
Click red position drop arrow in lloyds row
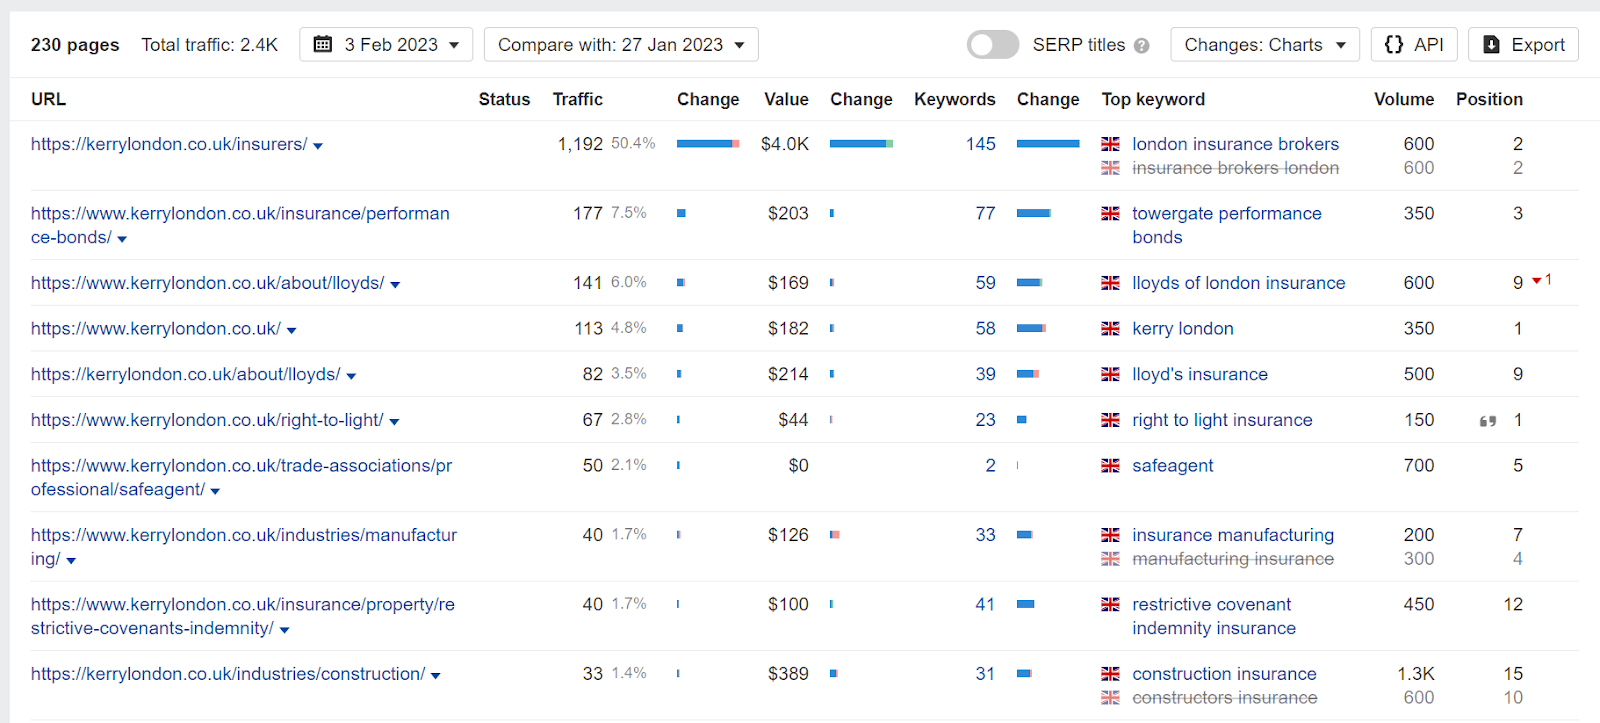1537,280
